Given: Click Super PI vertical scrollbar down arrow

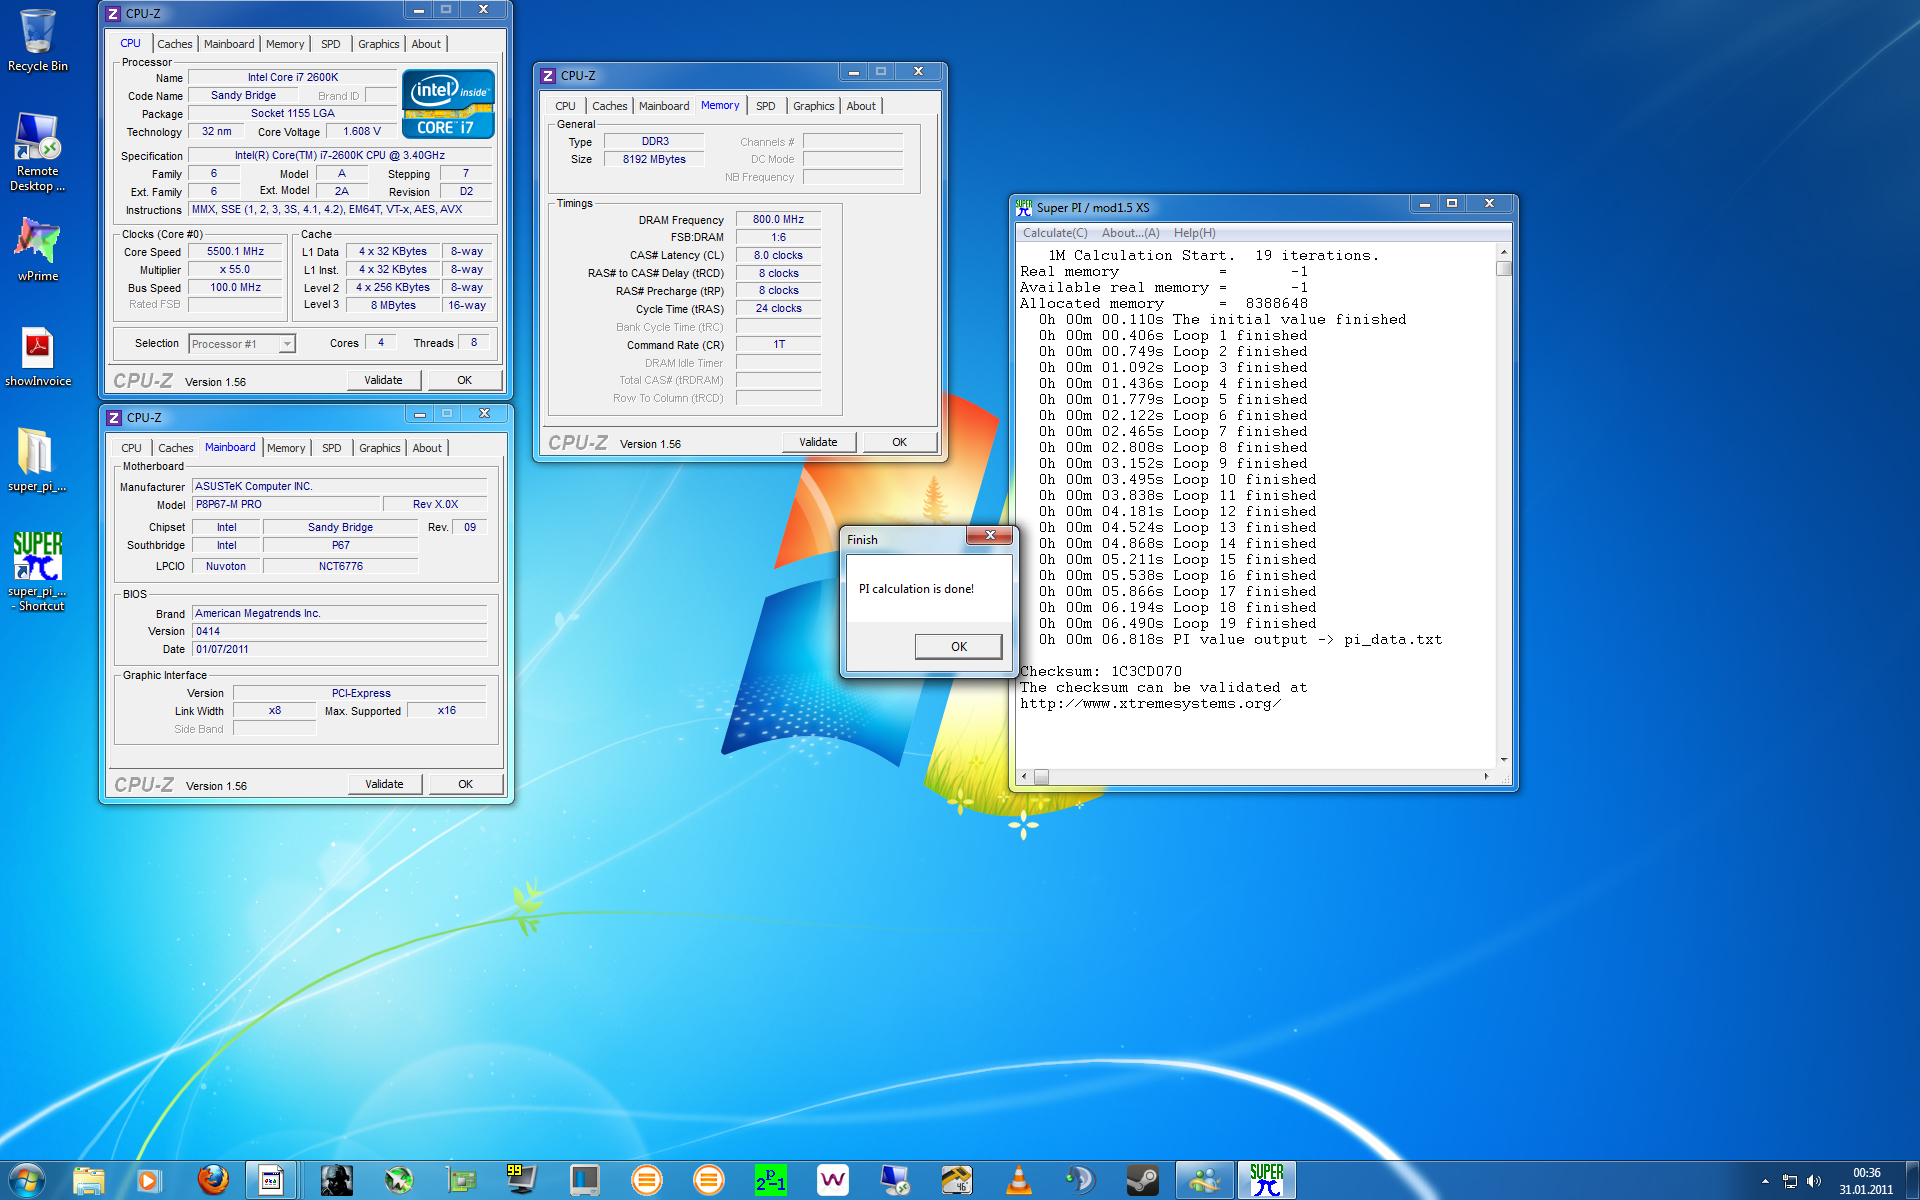Looking at the screenshot, I should click(x=1503, y=761).
